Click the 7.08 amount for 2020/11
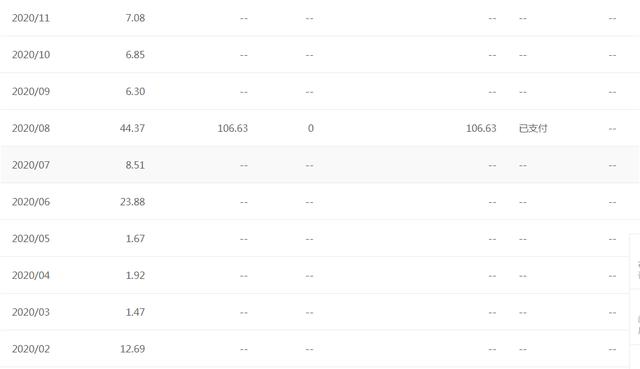Viewport: 640px width, 369px height. pyautogui.click(x=135, y=18)
